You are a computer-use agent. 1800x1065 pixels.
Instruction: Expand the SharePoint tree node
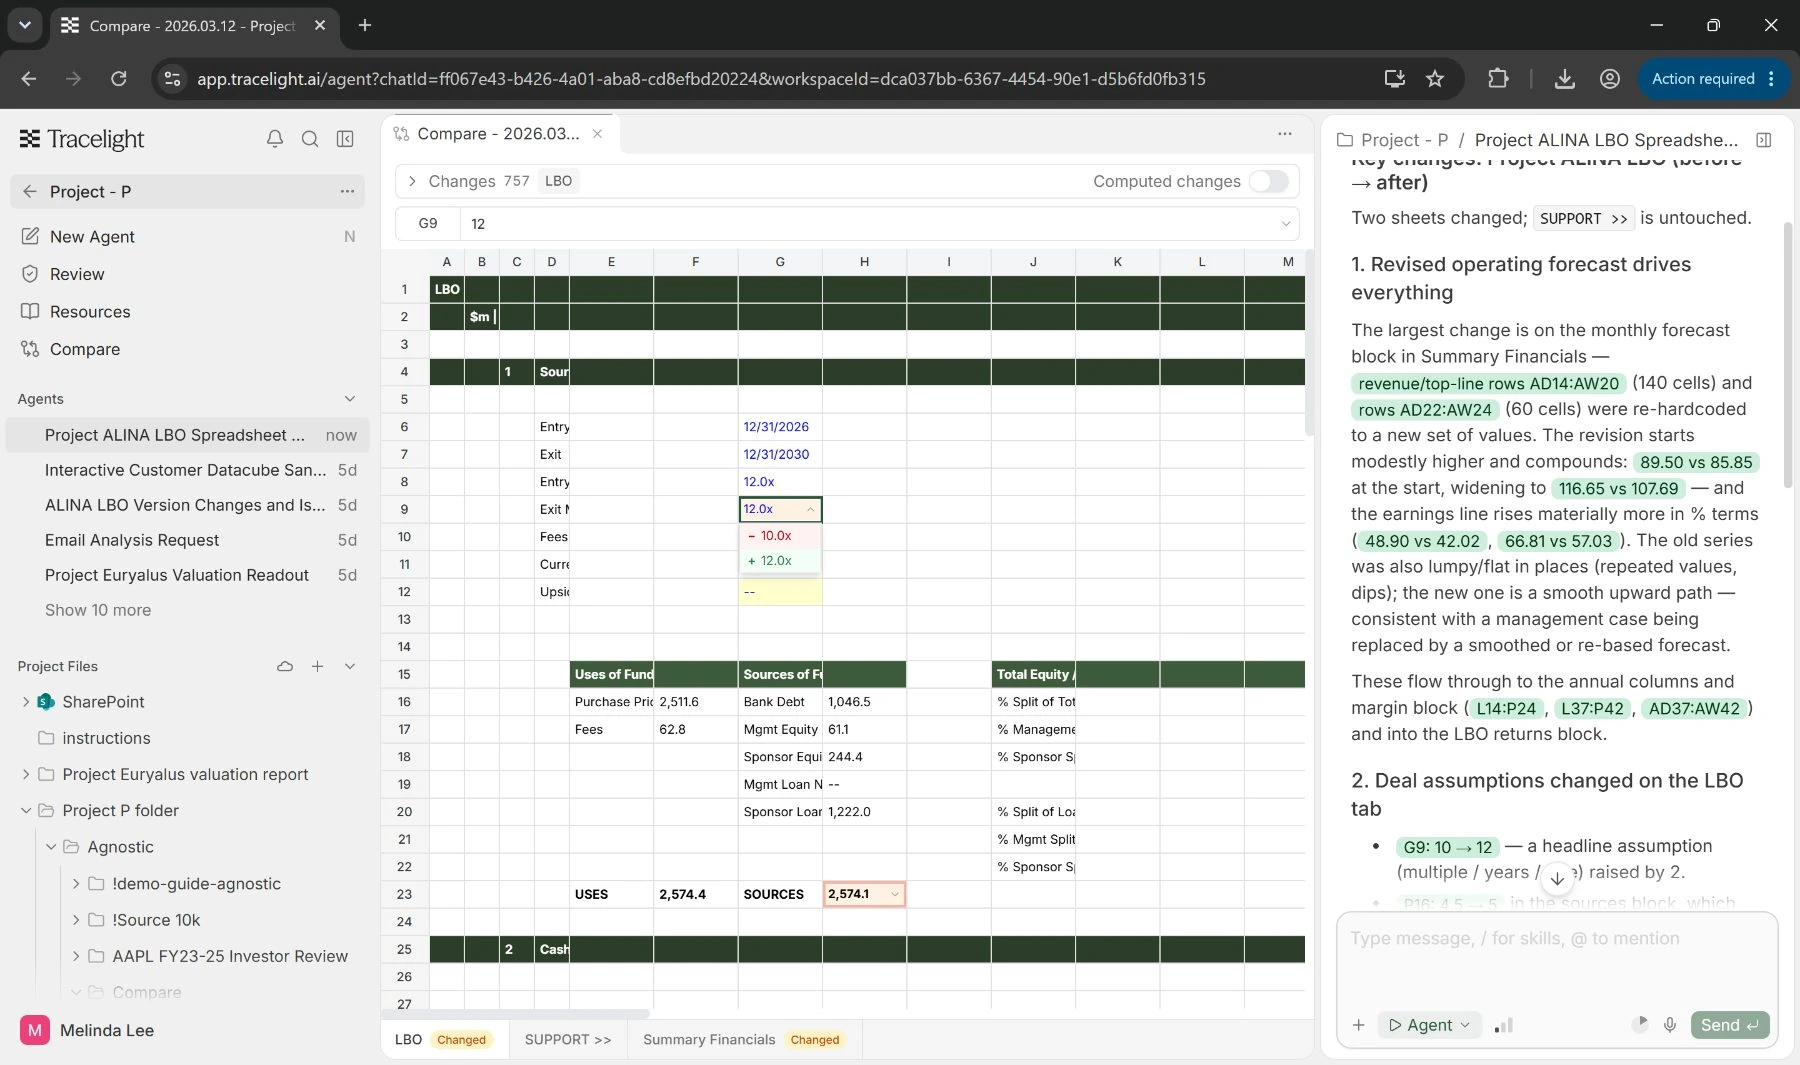click(x=26, y=702)
